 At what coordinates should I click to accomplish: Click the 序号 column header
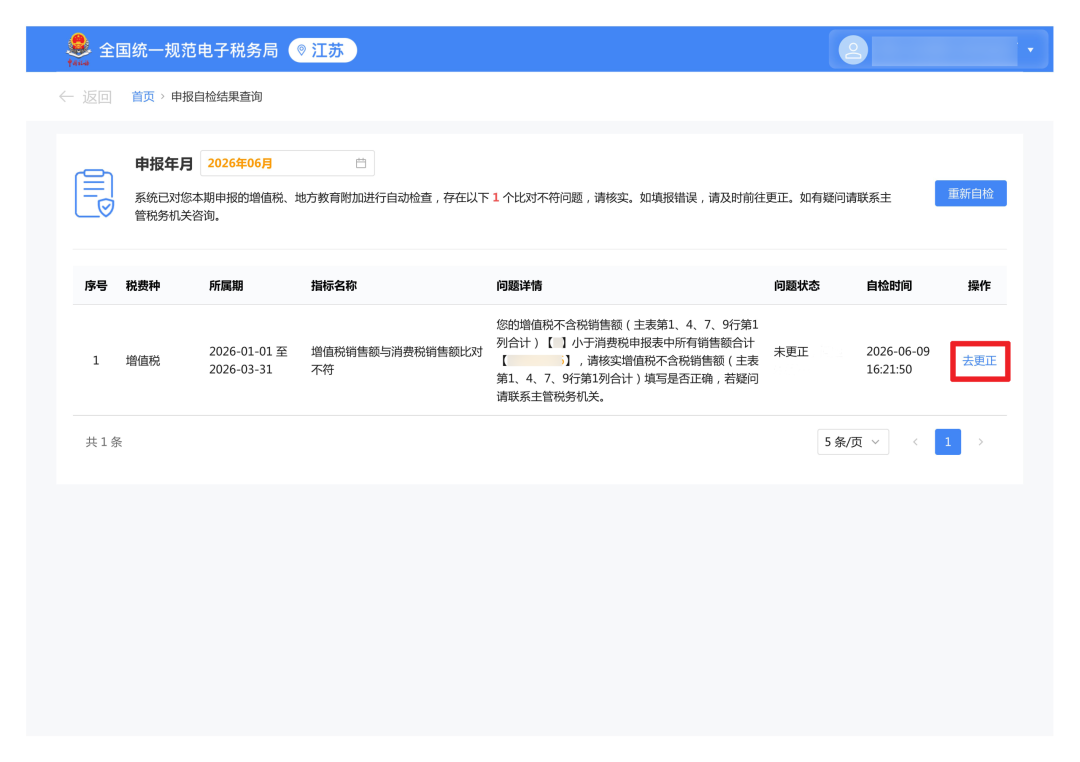coord(96,286)
